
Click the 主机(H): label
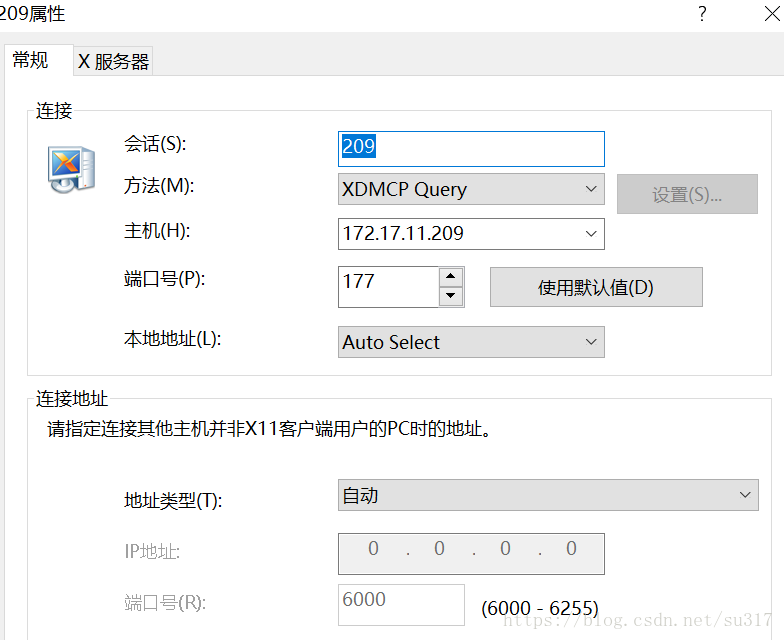pyautogui.click(x=157, y=231)
